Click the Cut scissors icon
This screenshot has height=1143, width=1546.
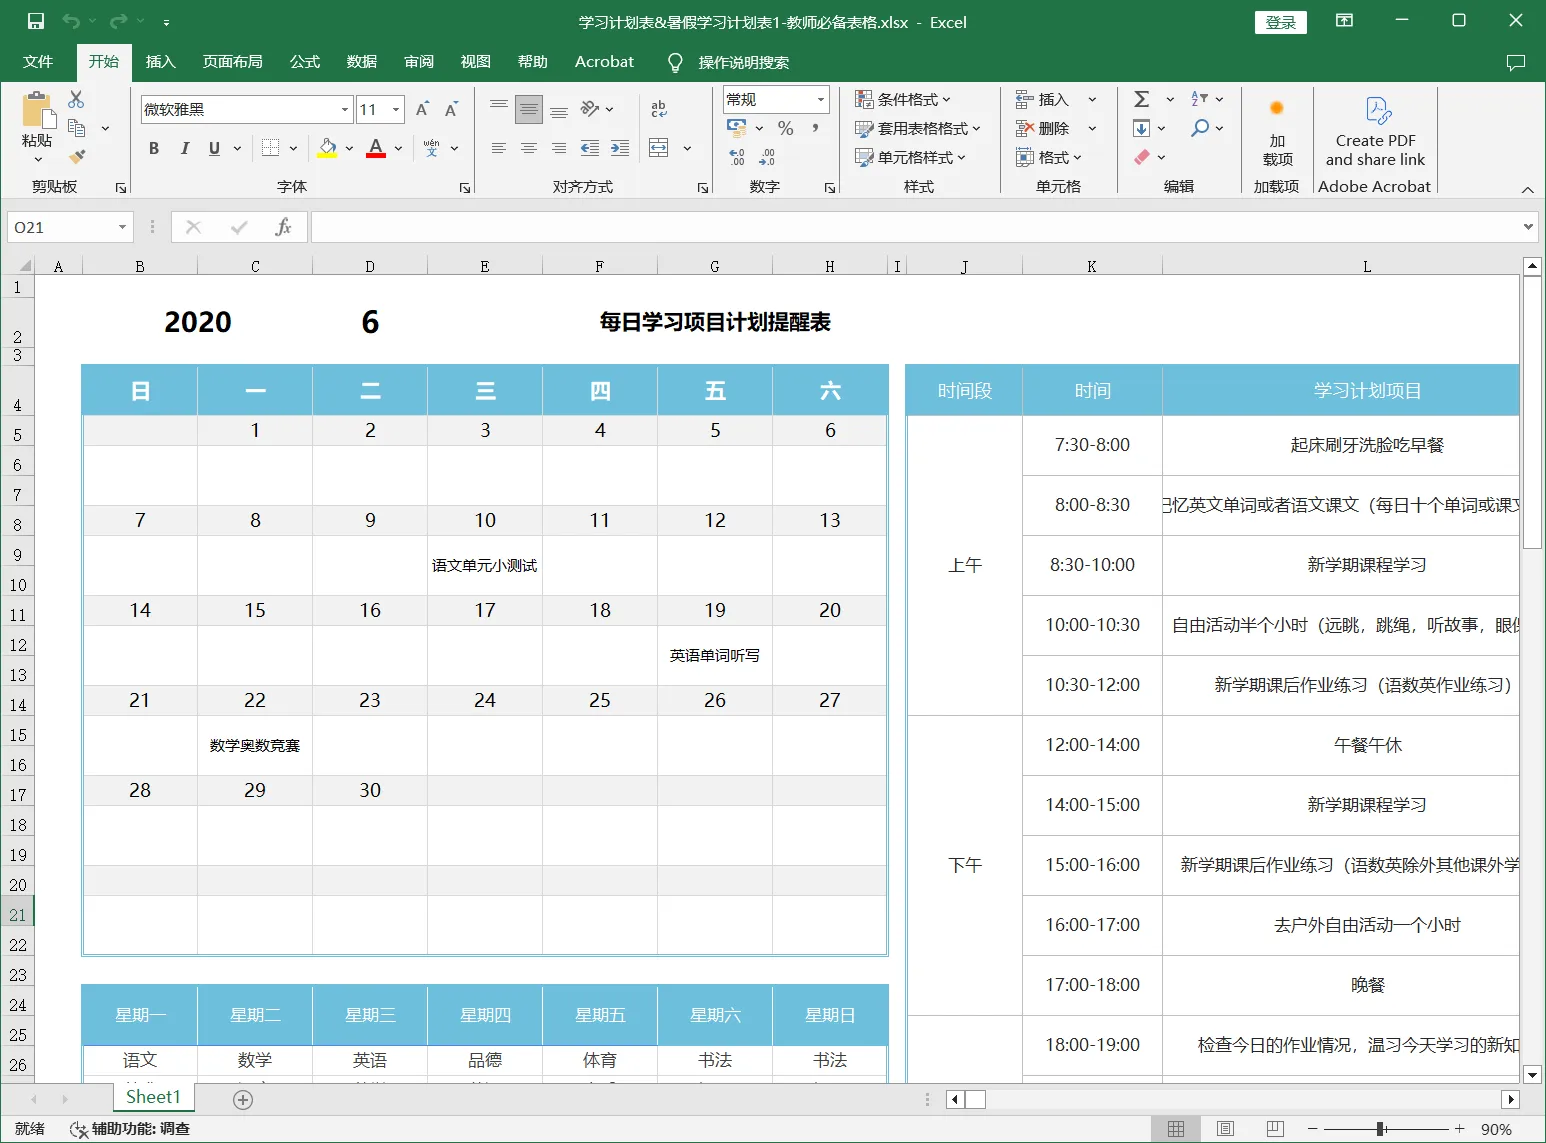pyautogui.click(x=76, y=99)
